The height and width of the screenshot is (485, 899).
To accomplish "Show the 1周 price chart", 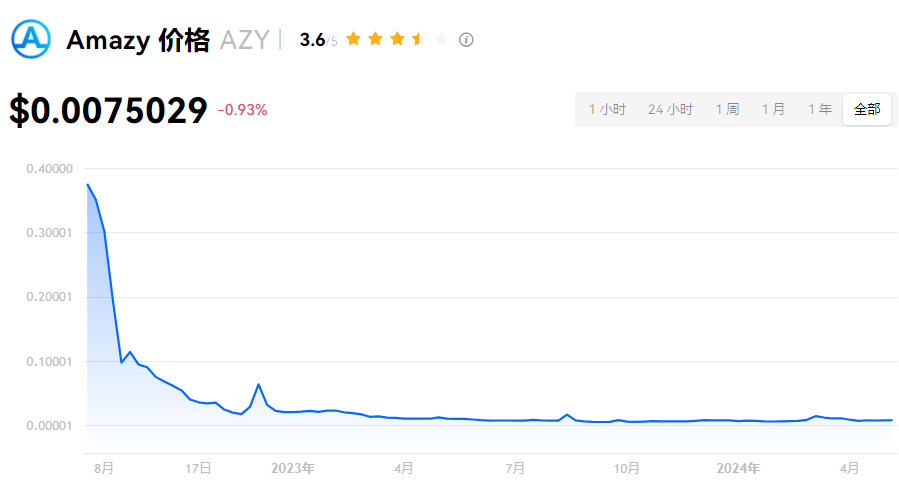I will (x=727, y=109).
